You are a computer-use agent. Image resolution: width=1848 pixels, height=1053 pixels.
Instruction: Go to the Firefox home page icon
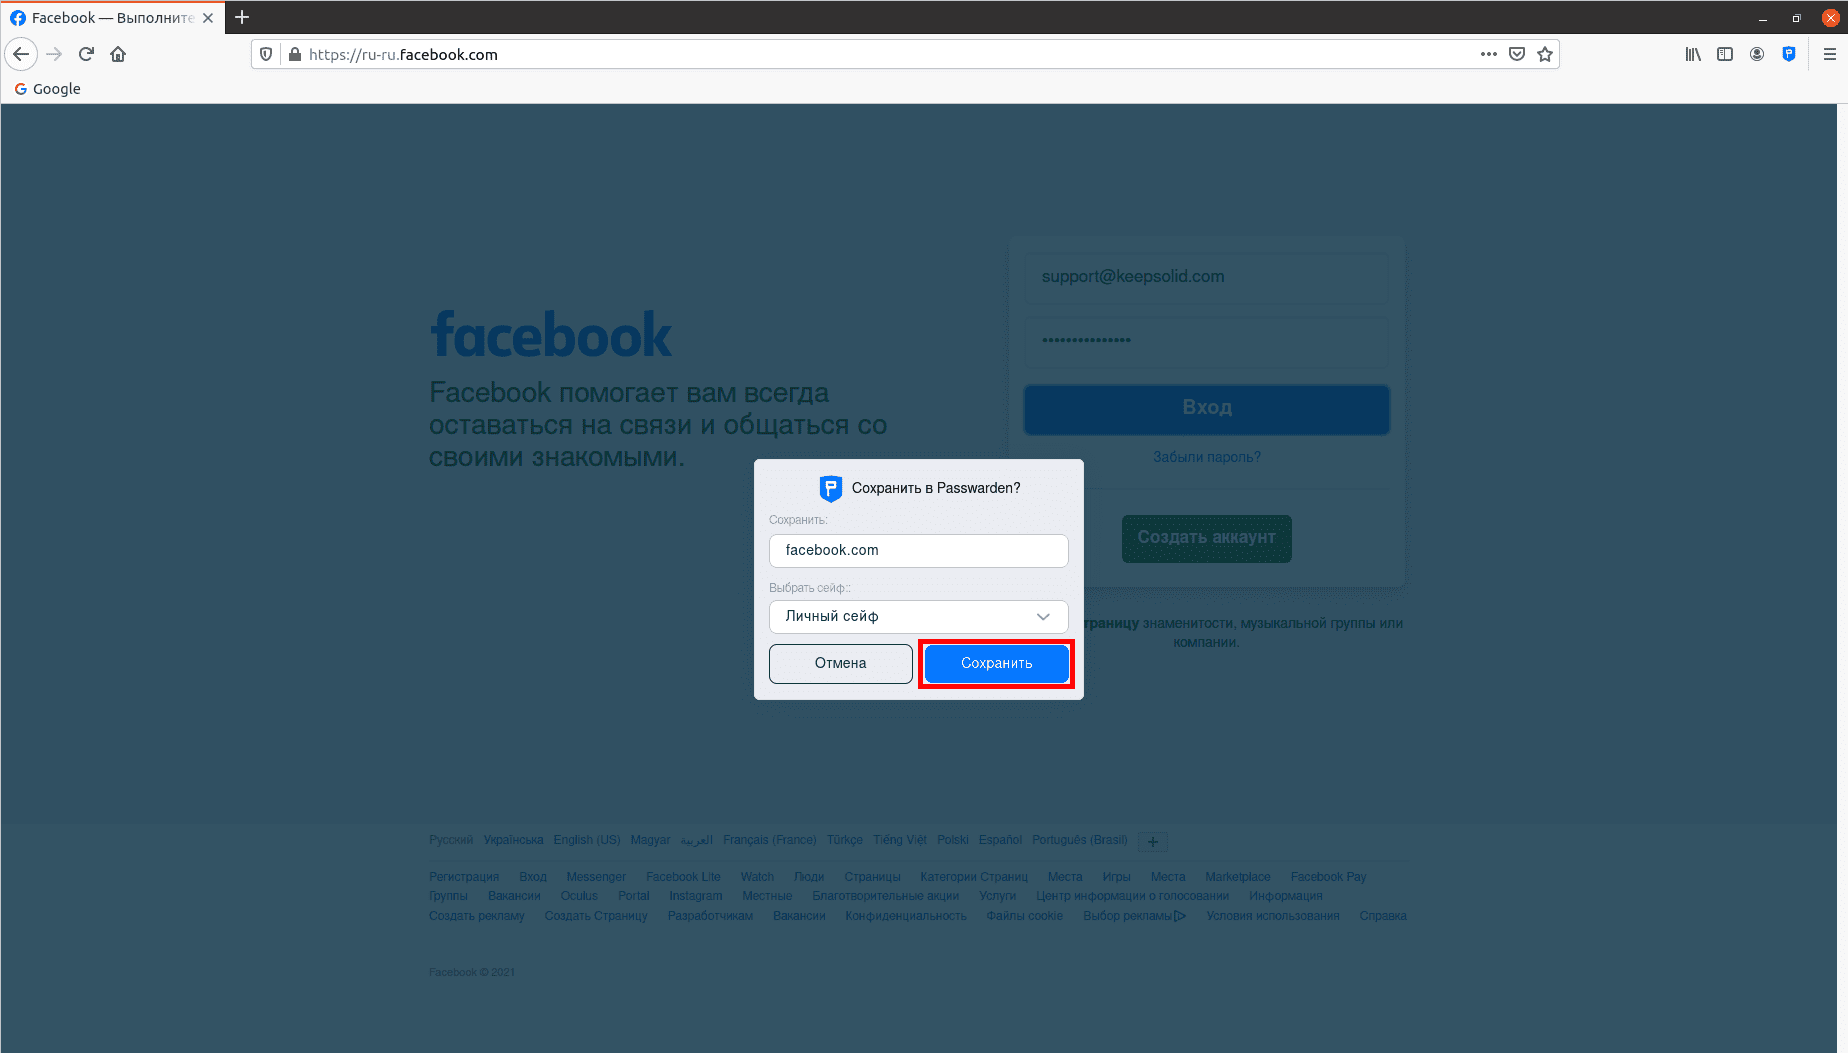point(118,54)
